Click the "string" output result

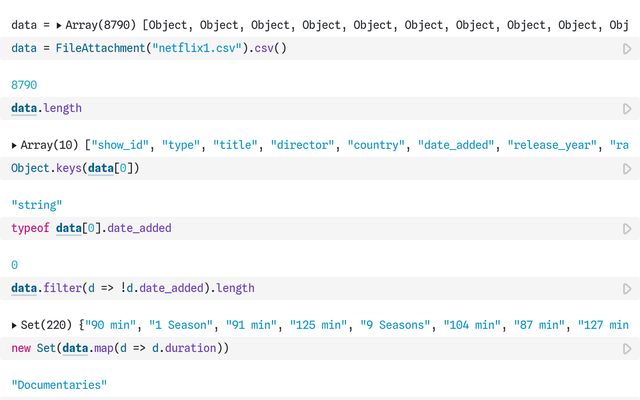[37, 204]
